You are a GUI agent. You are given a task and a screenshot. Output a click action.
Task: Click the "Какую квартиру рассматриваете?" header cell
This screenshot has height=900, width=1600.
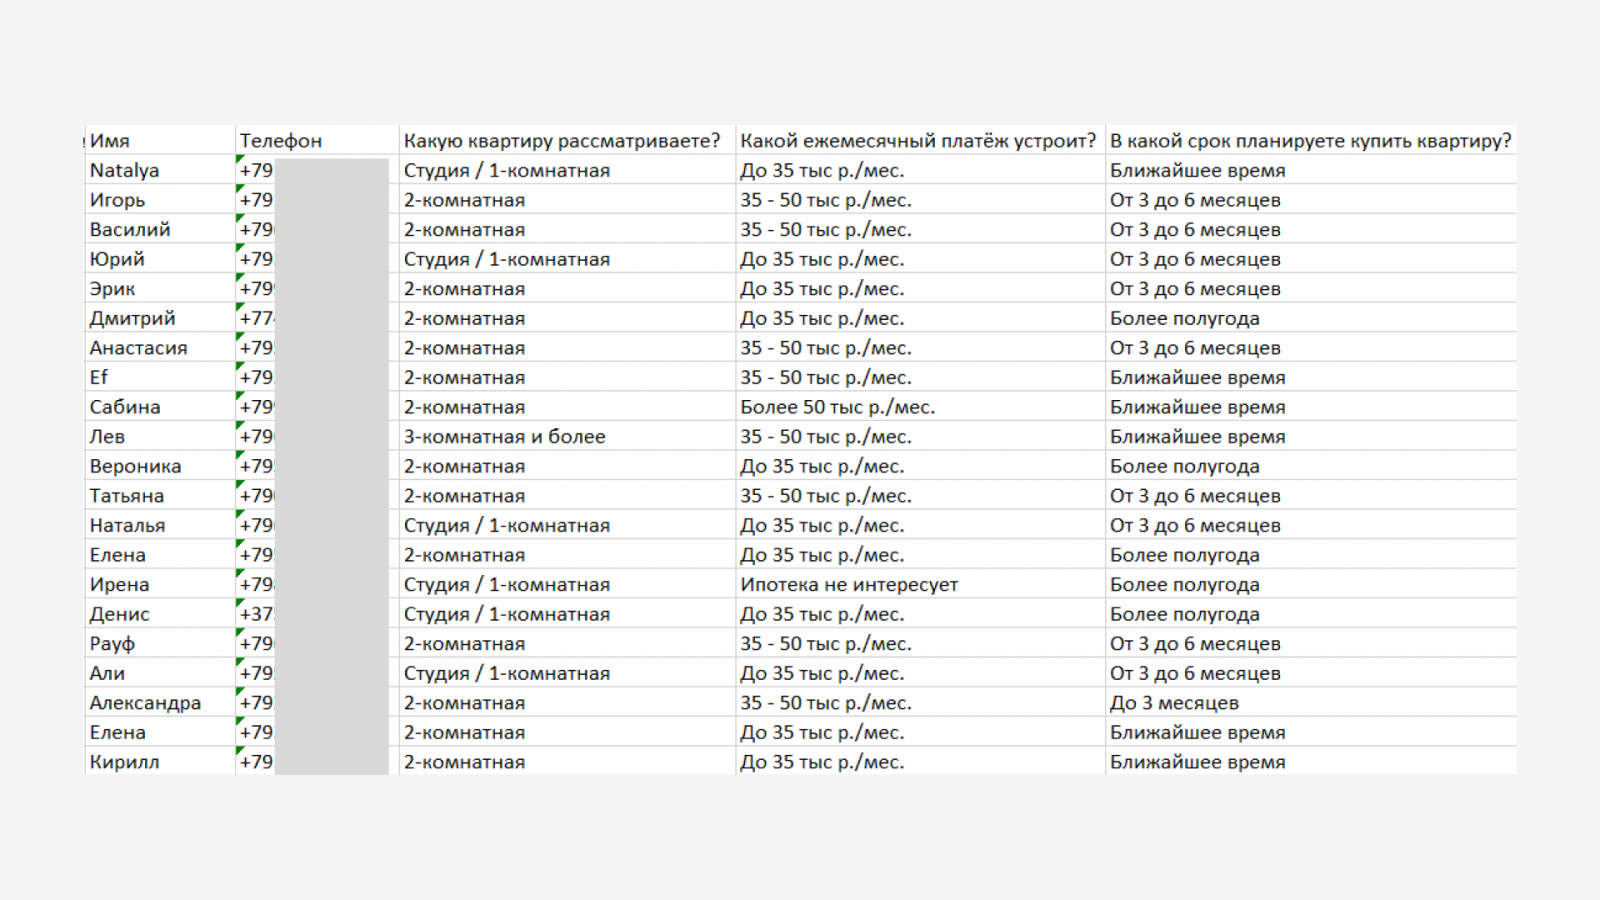562,141
